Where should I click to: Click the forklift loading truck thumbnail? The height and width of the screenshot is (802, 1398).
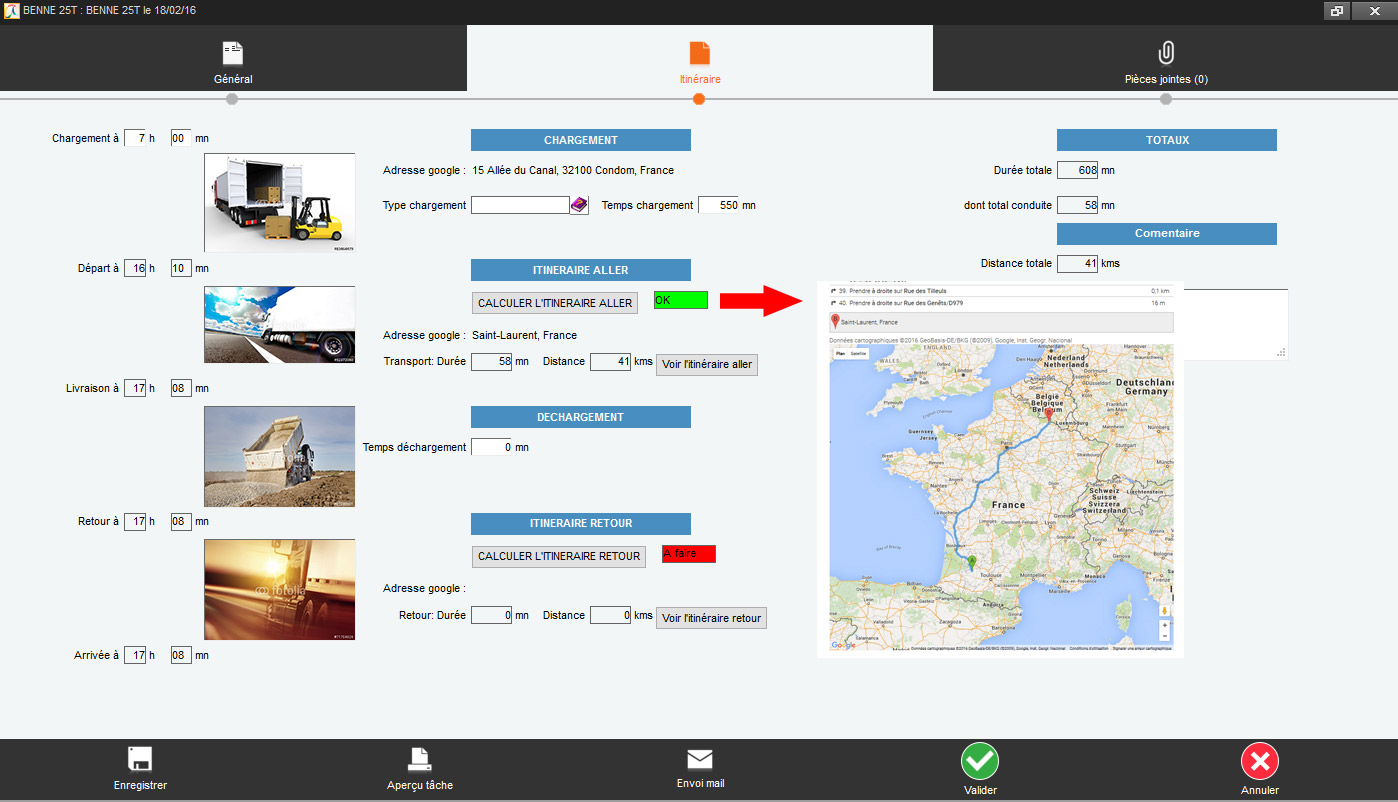click(280, 202)
